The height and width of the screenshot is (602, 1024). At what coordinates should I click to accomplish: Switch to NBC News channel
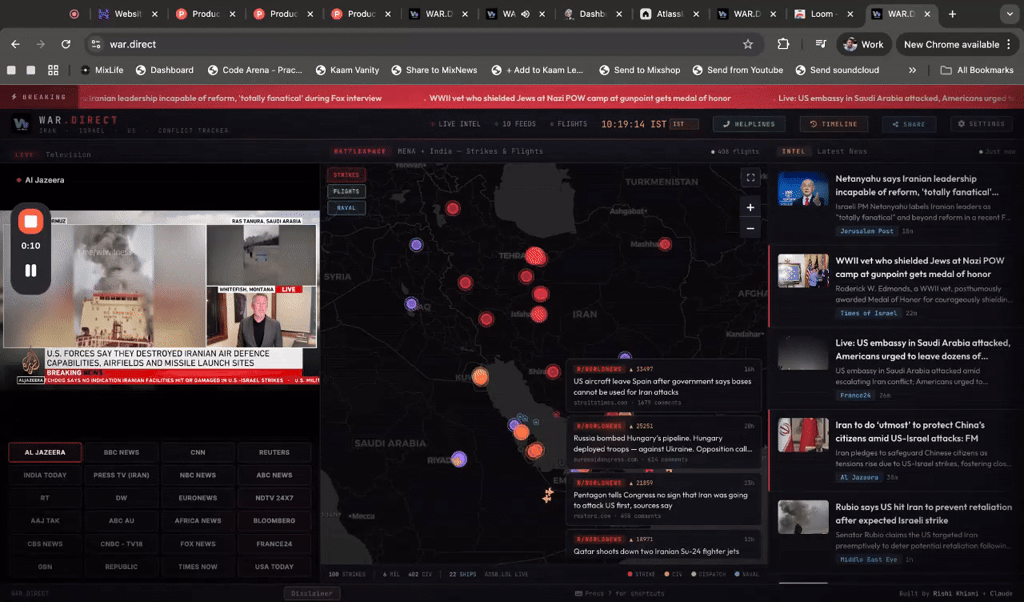(198, 475)
